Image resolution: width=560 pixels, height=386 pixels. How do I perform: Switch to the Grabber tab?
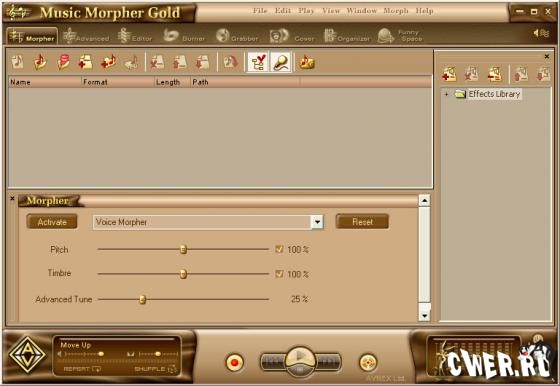click(237, 37)
